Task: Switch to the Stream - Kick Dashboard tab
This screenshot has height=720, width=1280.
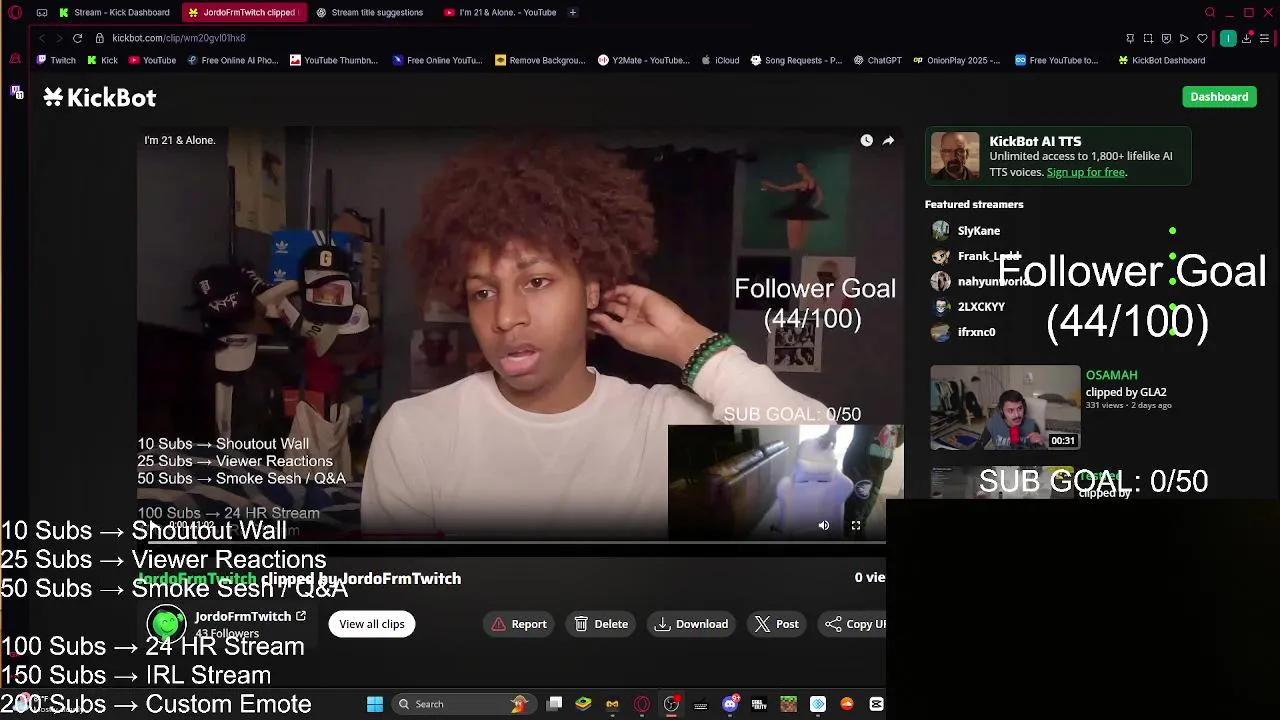Action: point(115,12)
